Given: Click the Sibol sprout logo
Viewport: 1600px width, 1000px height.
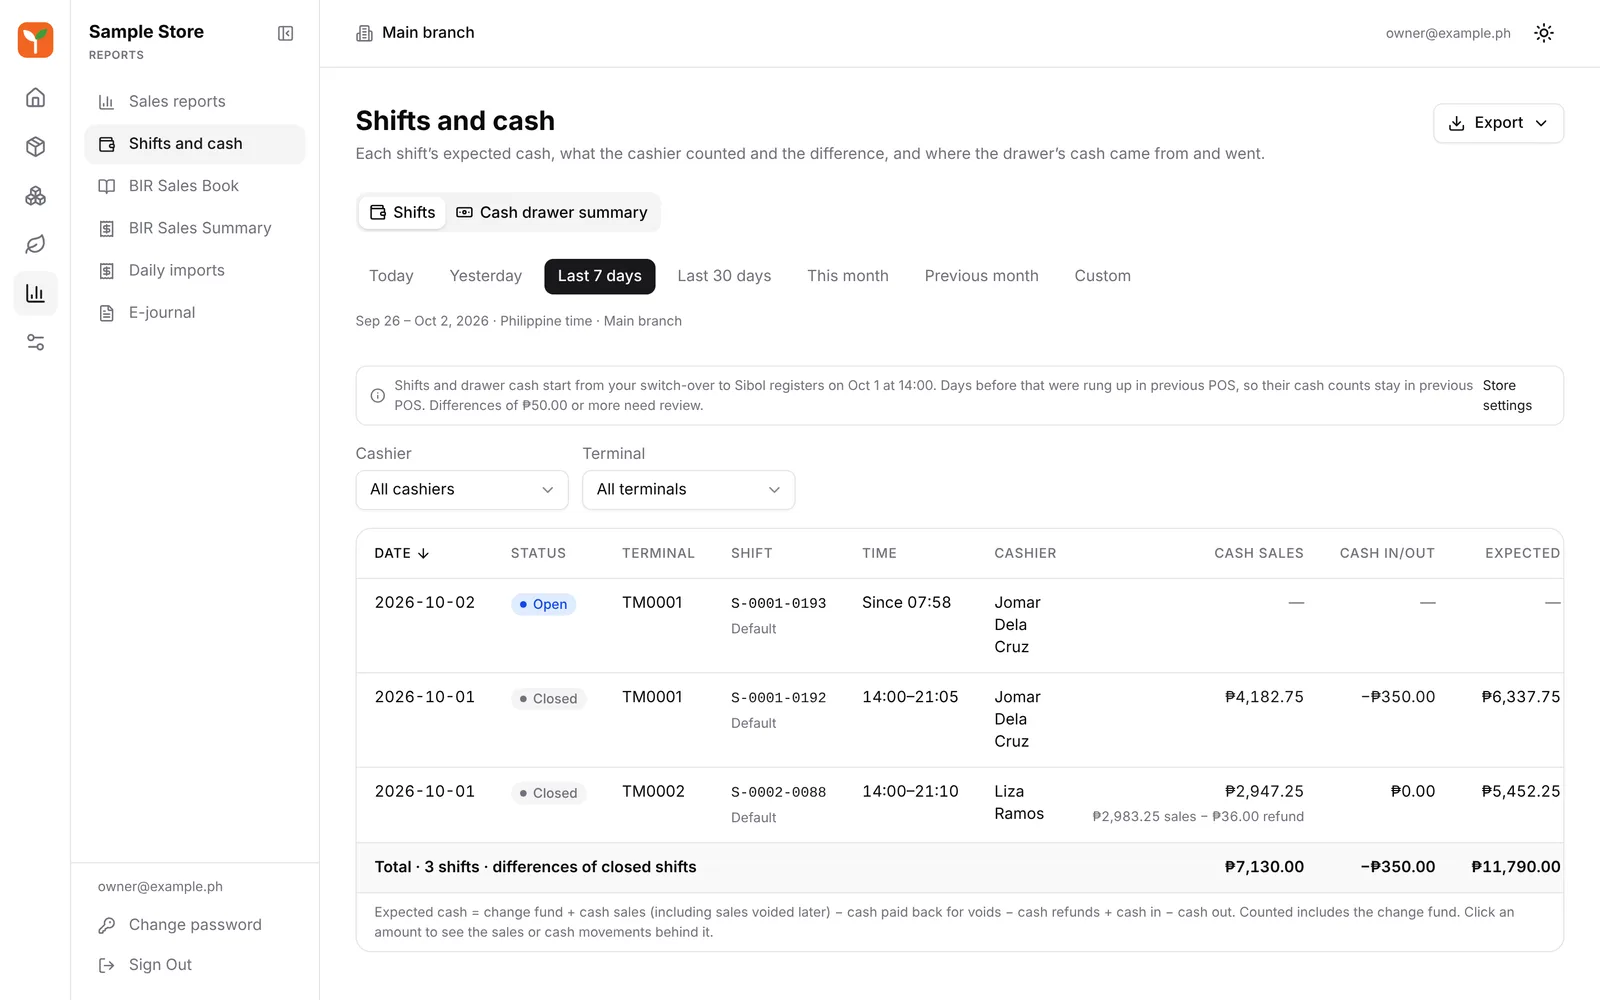Looking at the screenshot, I should pyautogui.click(x=35, y=40).
